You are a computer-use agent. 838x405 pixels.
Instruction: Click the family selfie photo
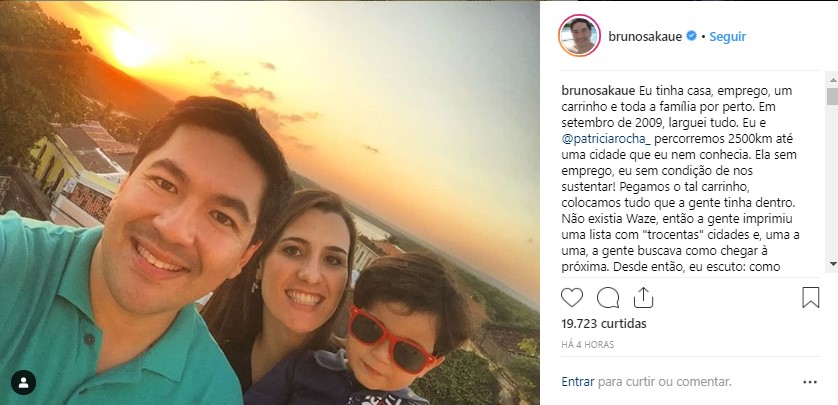pos(270,203)
